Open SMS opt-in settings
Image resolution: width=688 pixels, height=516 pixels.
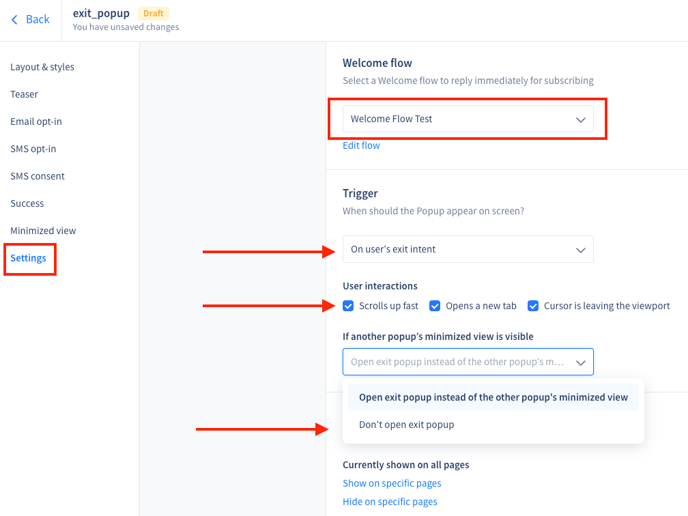coord(33,149)
